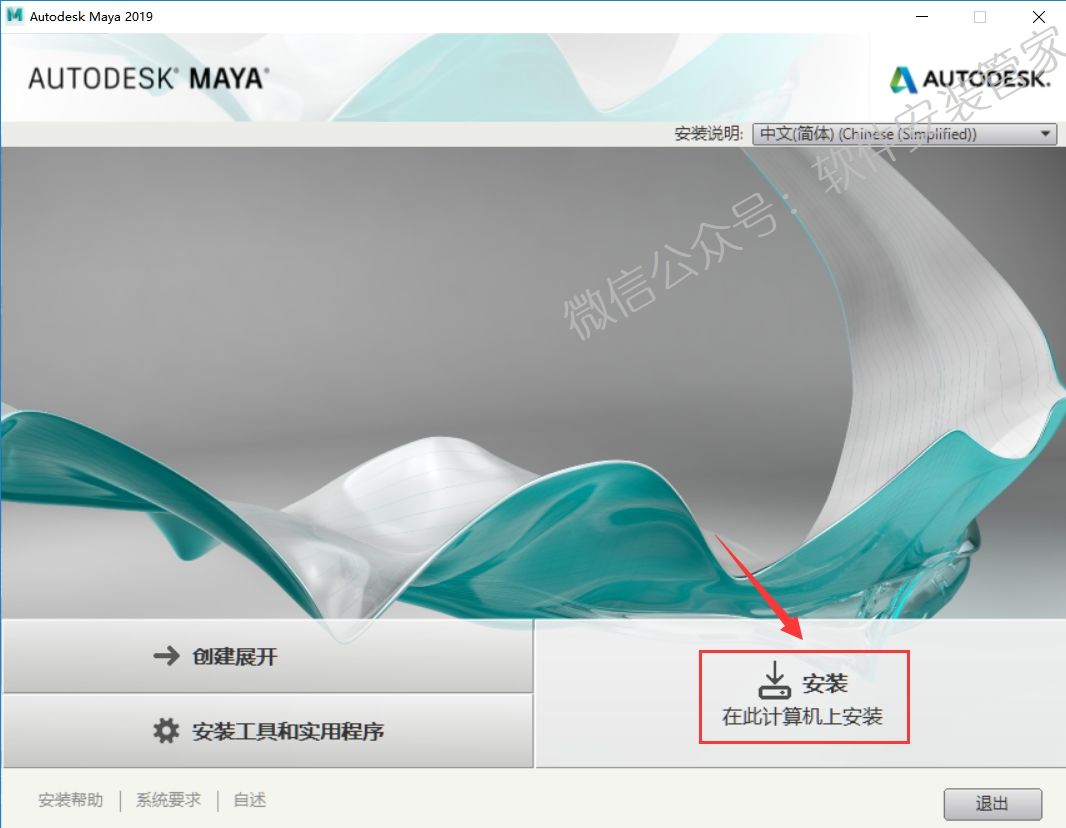The width and height of the screenshot is (1066, 828).
Task: Click the AUTODESK MAYA banner logo
Action: pyautogui.click(x=148, y=79)
